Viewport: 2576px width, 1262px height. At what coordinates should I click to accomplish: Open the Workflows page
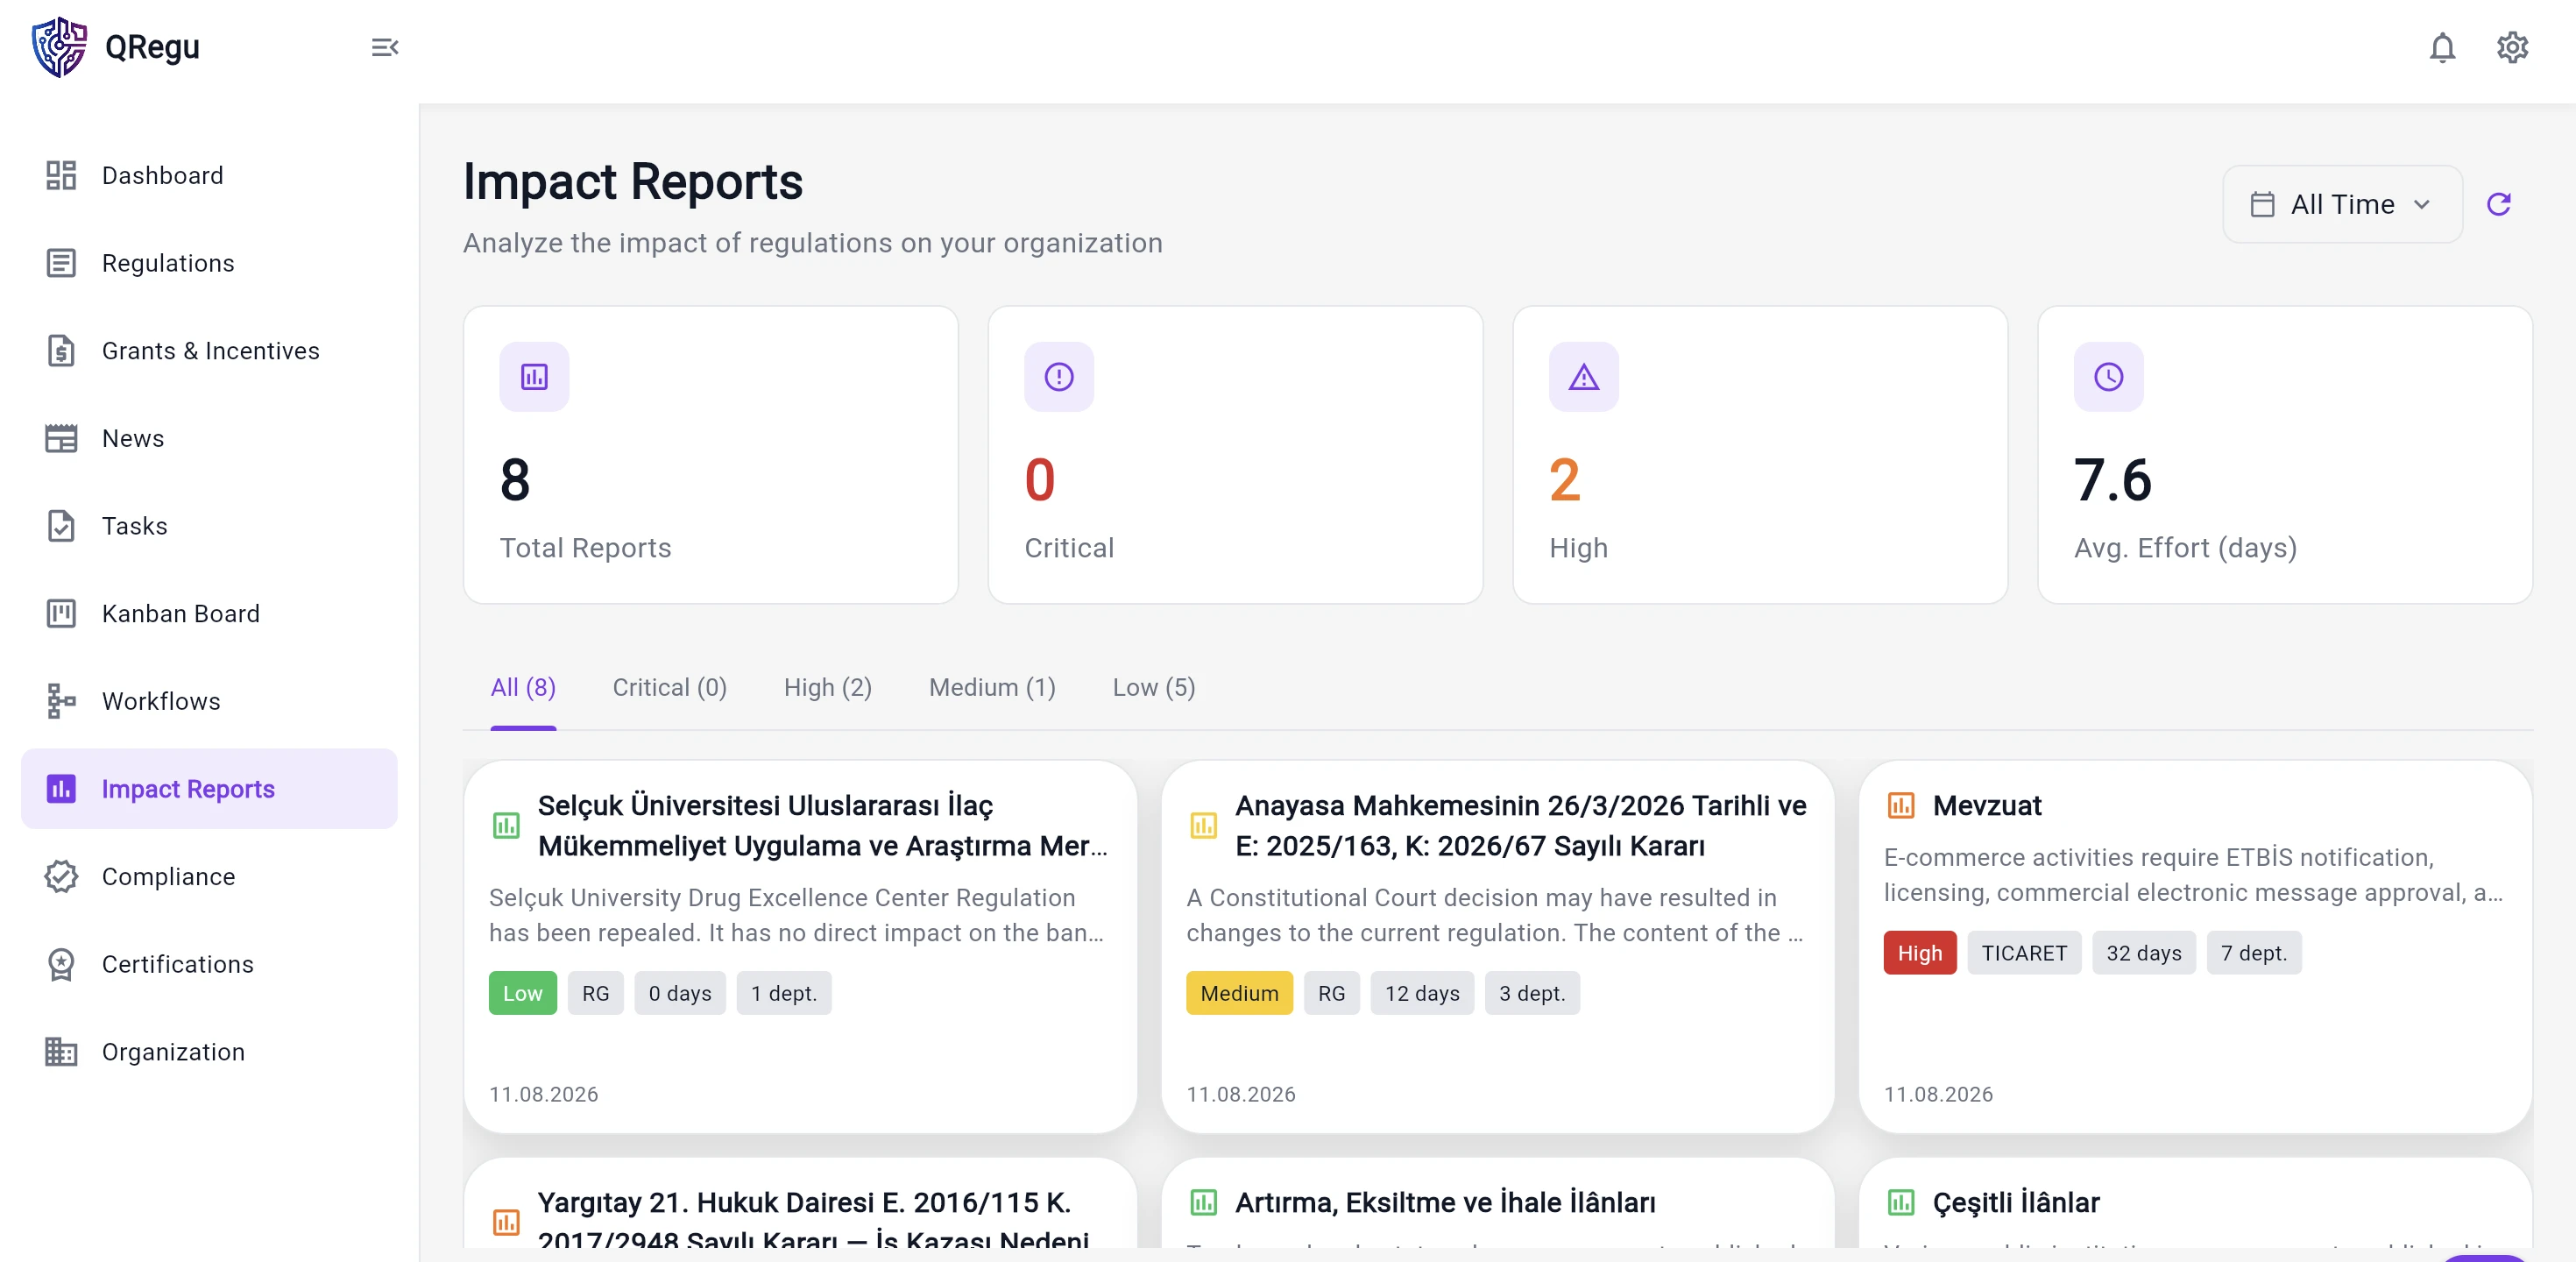[x=209, y=701]
